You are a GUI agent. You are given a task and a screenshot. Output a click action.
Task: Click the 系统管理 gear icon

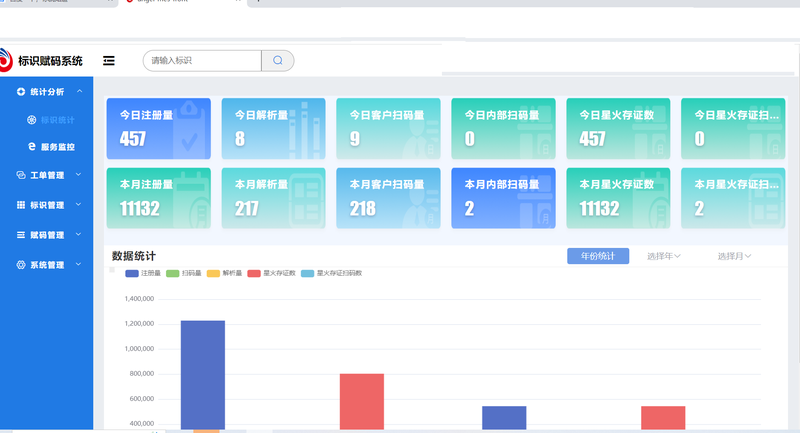pyautogui.click(x=21, y=265)
